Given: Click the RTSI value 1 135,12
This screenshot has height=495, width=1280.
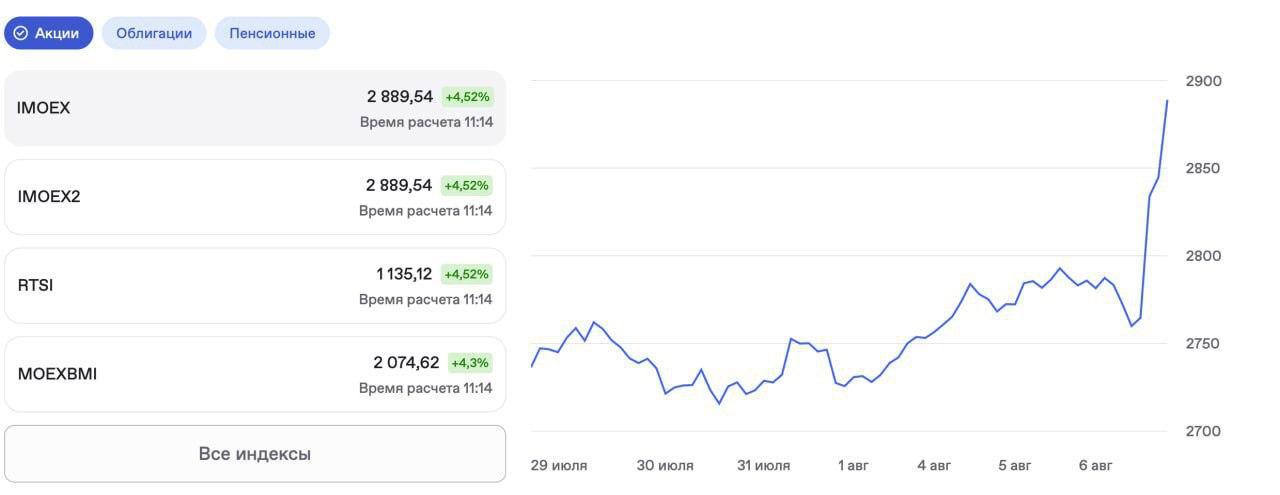Looking at the screenshot, I should pyautogui.click(x=404, y=274).
